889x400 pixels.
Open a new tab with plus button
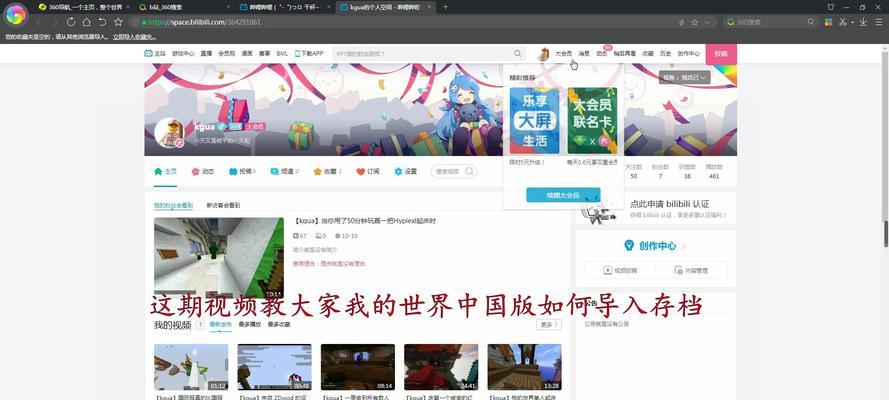pyautogui.click(x=446, y=7)
